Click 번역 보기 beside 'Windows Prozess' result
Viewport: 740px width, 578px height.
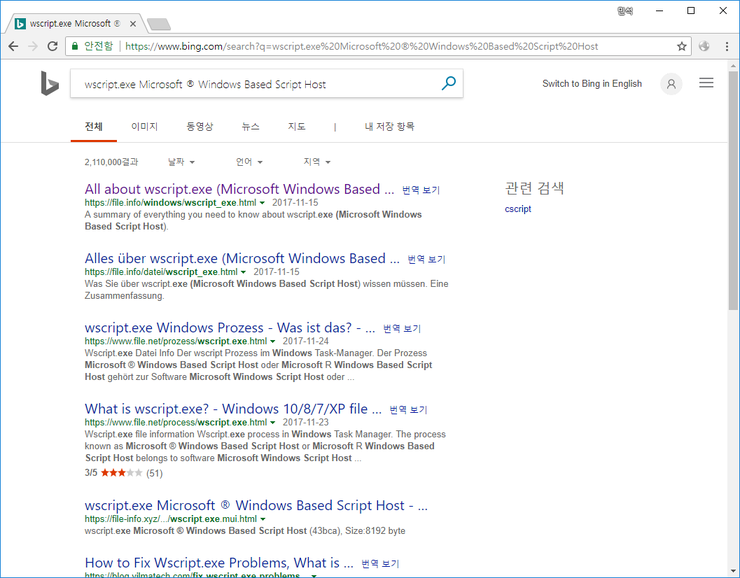tap(402, 329)
